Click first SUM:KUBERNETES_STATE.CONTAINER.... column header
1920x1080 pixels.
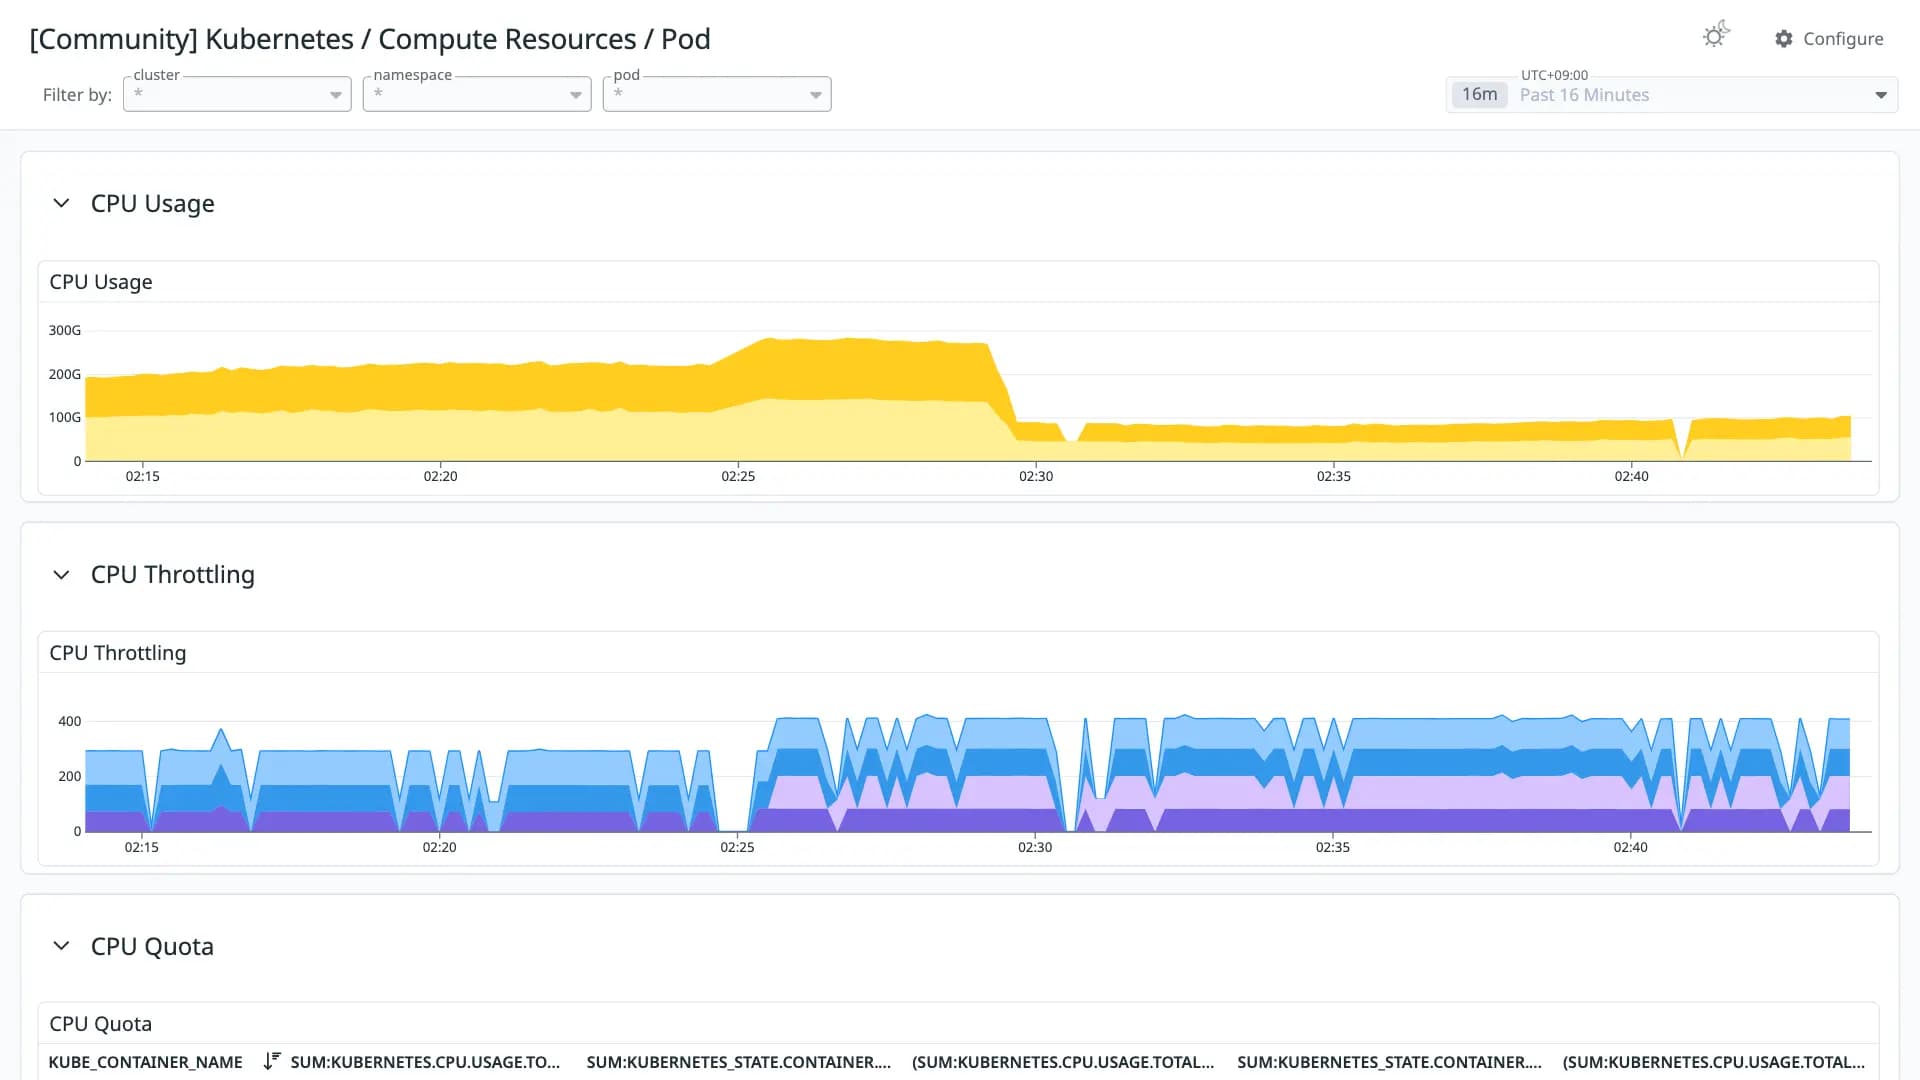(738, 1062)
